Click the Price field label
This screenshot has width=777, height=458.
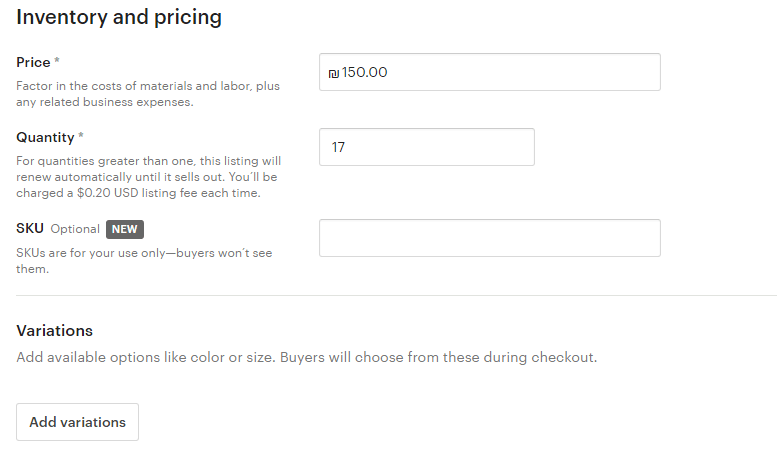(33, 62)
